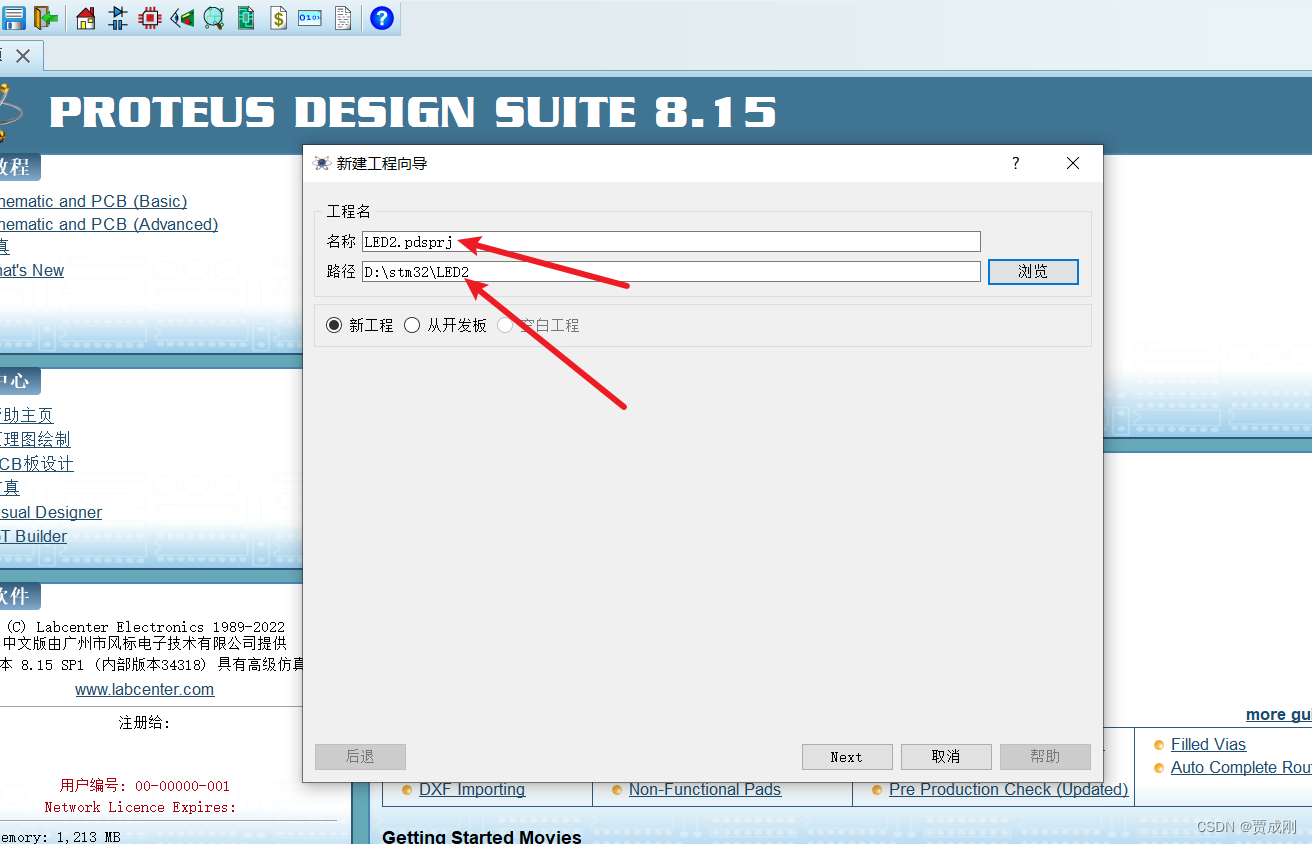This screenshot has width=1312, height=844.
Task: Open the 3D Visualizer eye icon
Action: pyautogui.click(x=182, y=17)
